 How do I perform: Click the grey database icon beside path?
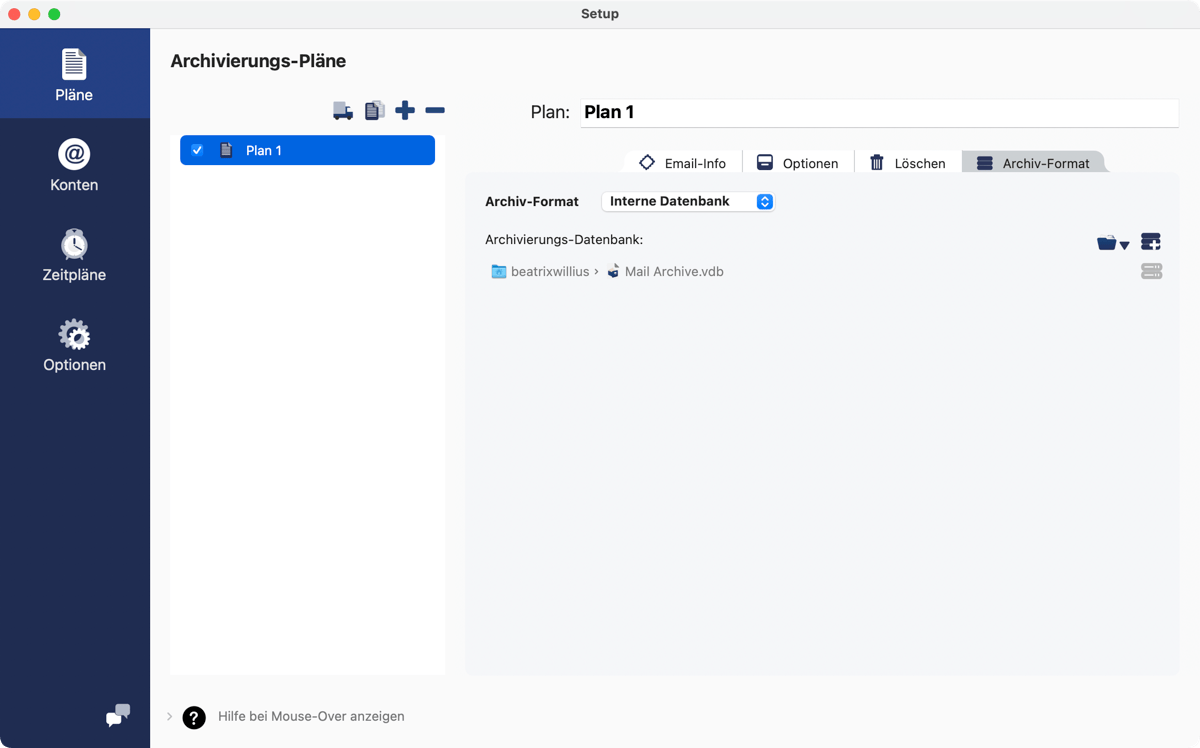(x=1151, y=271)
